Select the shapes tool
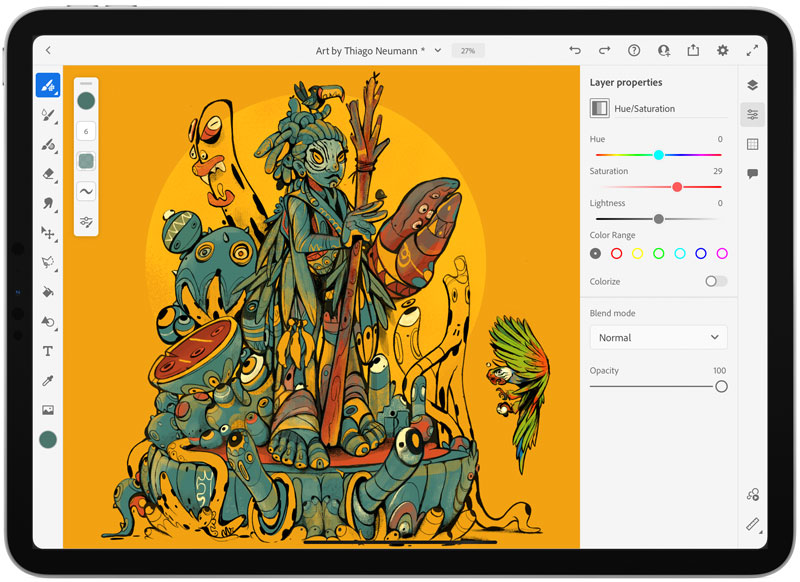The height and width of the screenshot is (582, 800). (x=48, y=321)
